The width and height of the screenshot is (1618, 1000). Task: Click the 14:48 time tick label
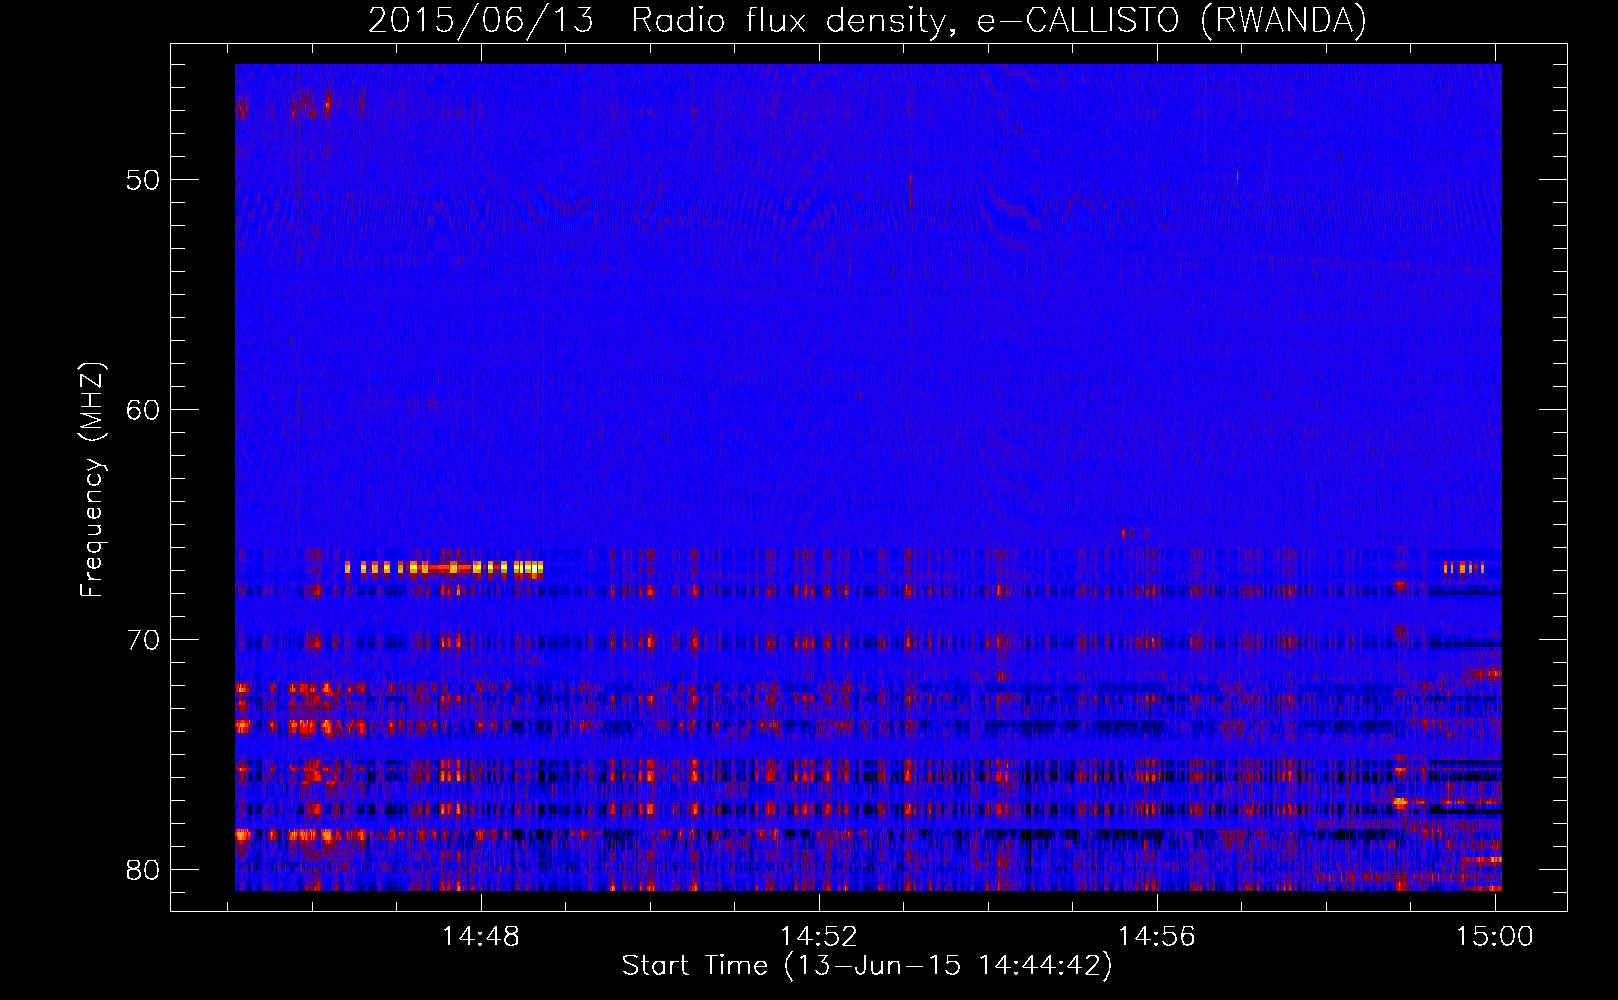(481, 936)
